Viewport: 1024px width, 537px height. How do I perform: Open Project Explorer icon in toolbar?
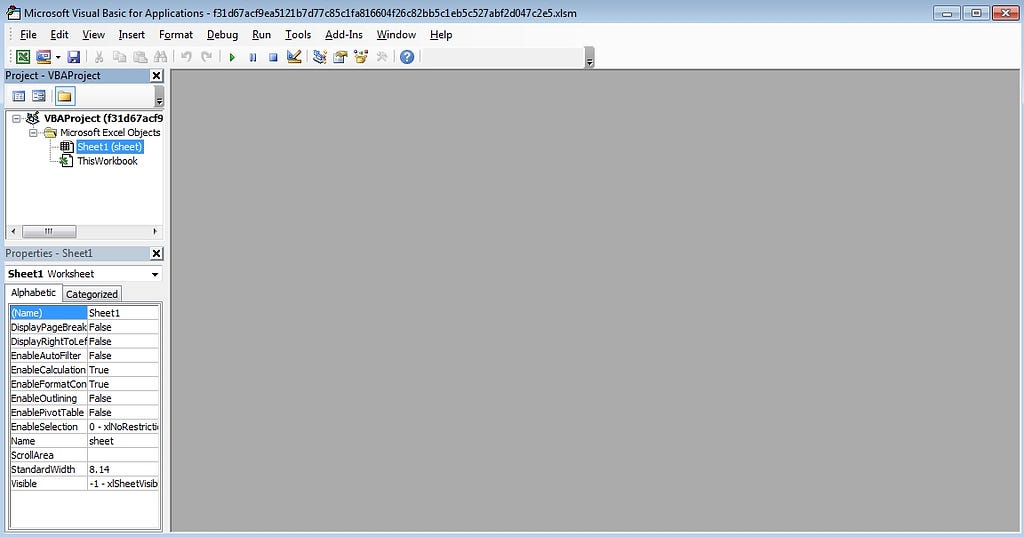319,57
